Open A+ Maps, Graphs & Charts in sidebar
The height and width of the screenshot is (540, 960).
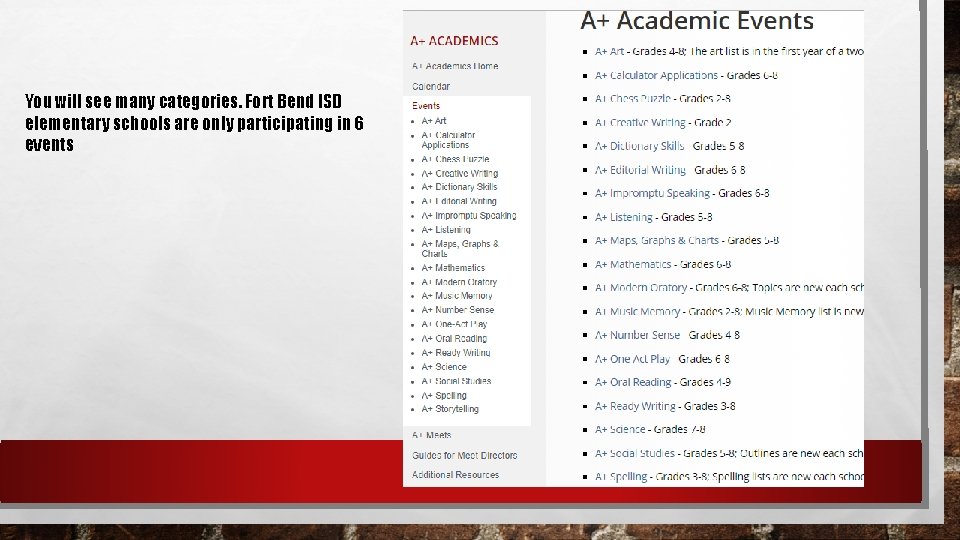[x=460, y=249]
